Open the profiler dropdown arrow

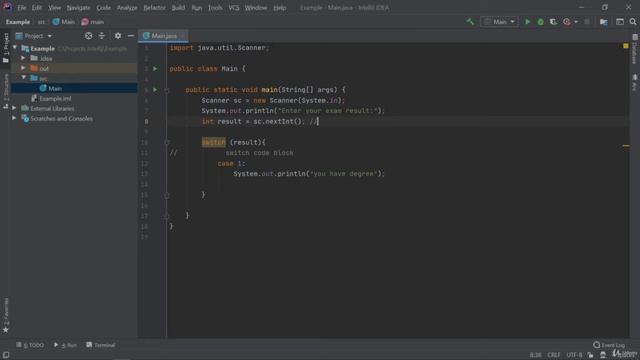pyautogui.click(x=576, y=22)
